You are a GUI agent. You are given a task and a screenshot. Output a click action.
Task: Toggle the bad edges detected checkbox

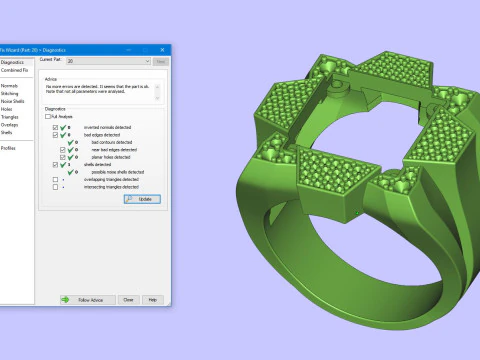click(x=55, y=135)
